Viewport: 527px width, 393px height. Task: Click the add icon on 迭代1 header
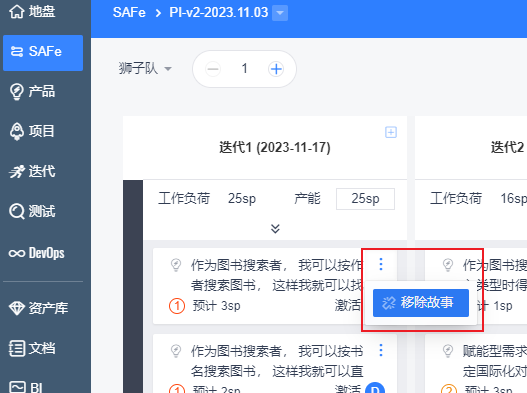391,132
